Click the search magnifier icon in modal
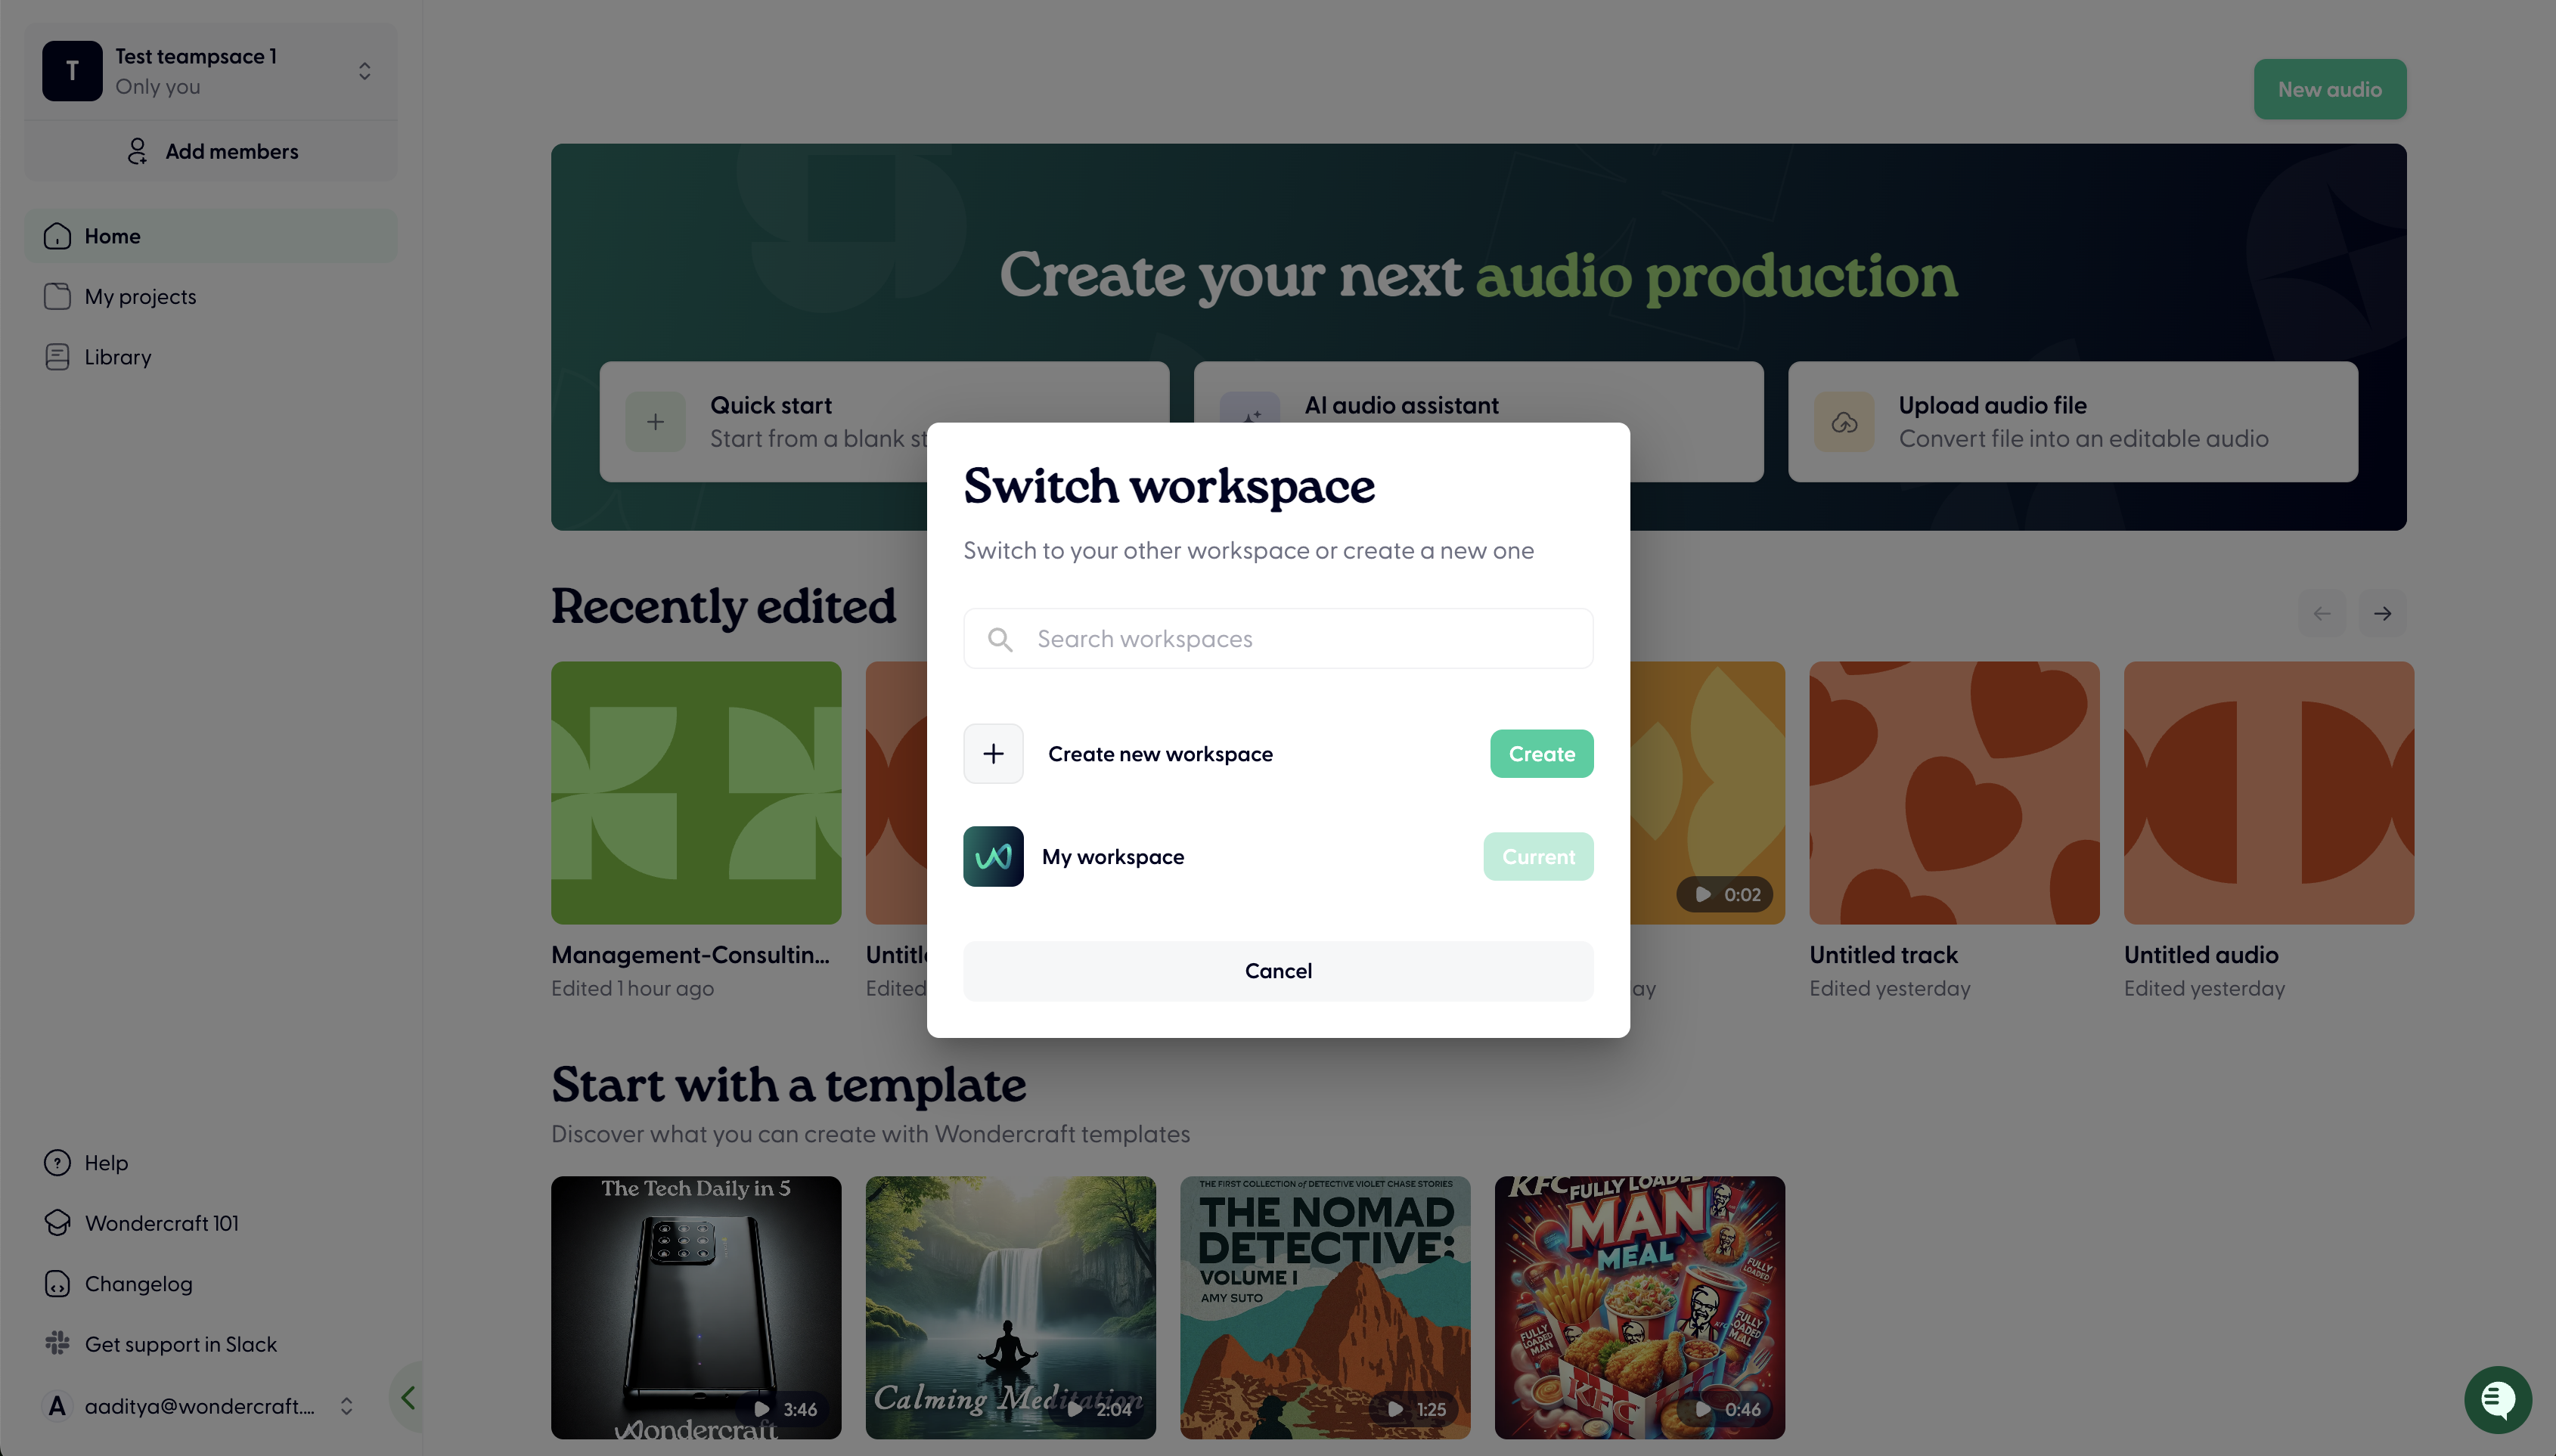This screenshot has width=2556, height=1456. 1000,639
